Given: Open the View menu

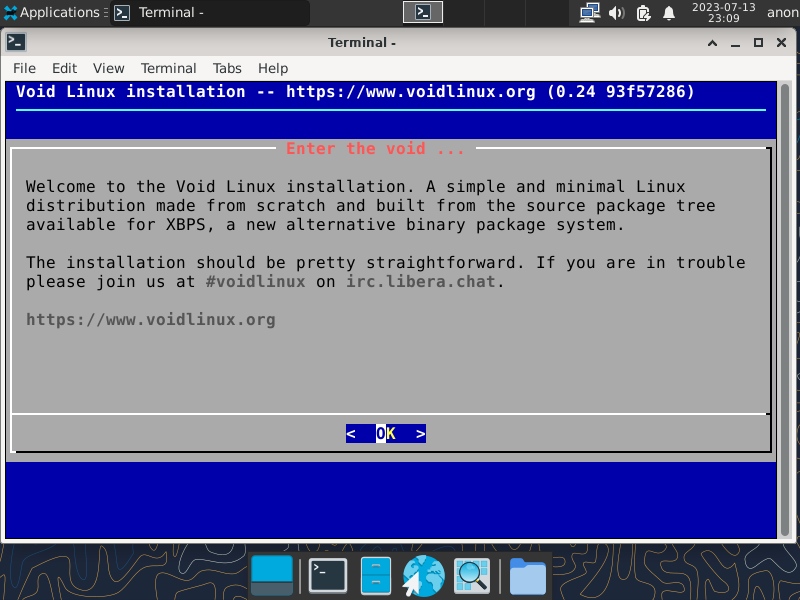Looking at the screenshot, I should click(108, 68).
